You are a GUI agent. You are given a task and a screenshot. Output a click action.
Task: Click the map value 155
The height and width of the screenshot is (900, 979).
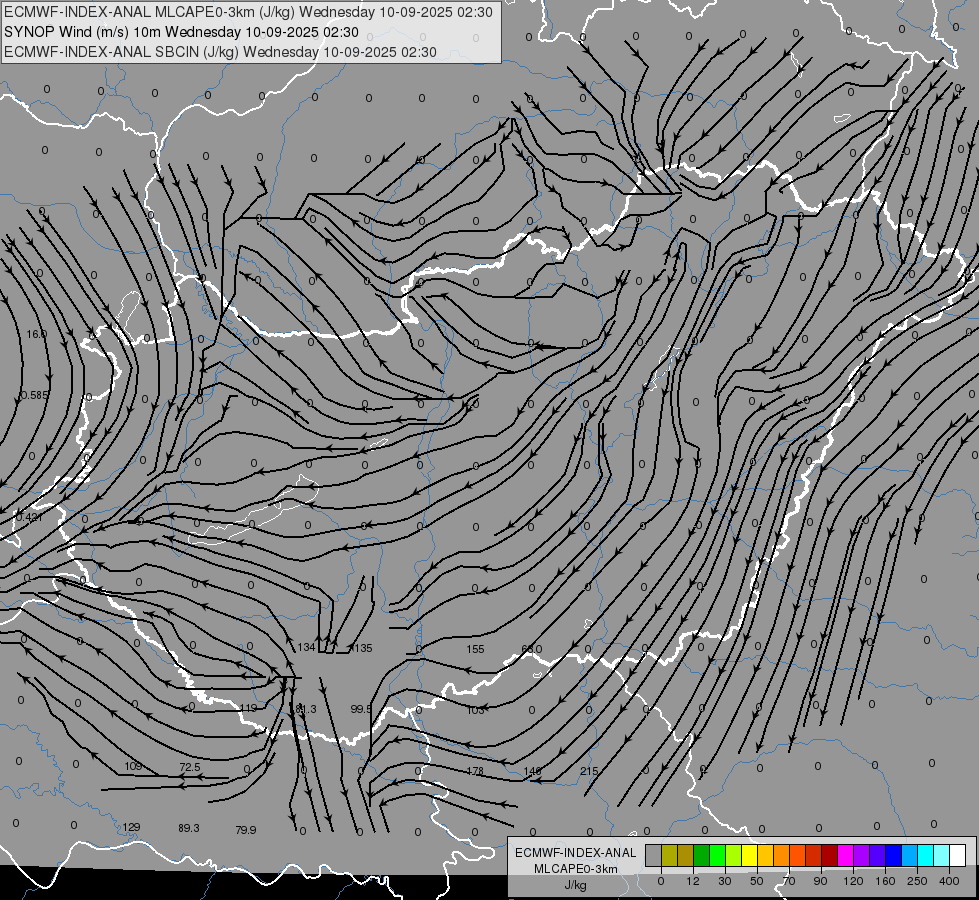click(x=475, y=649)
